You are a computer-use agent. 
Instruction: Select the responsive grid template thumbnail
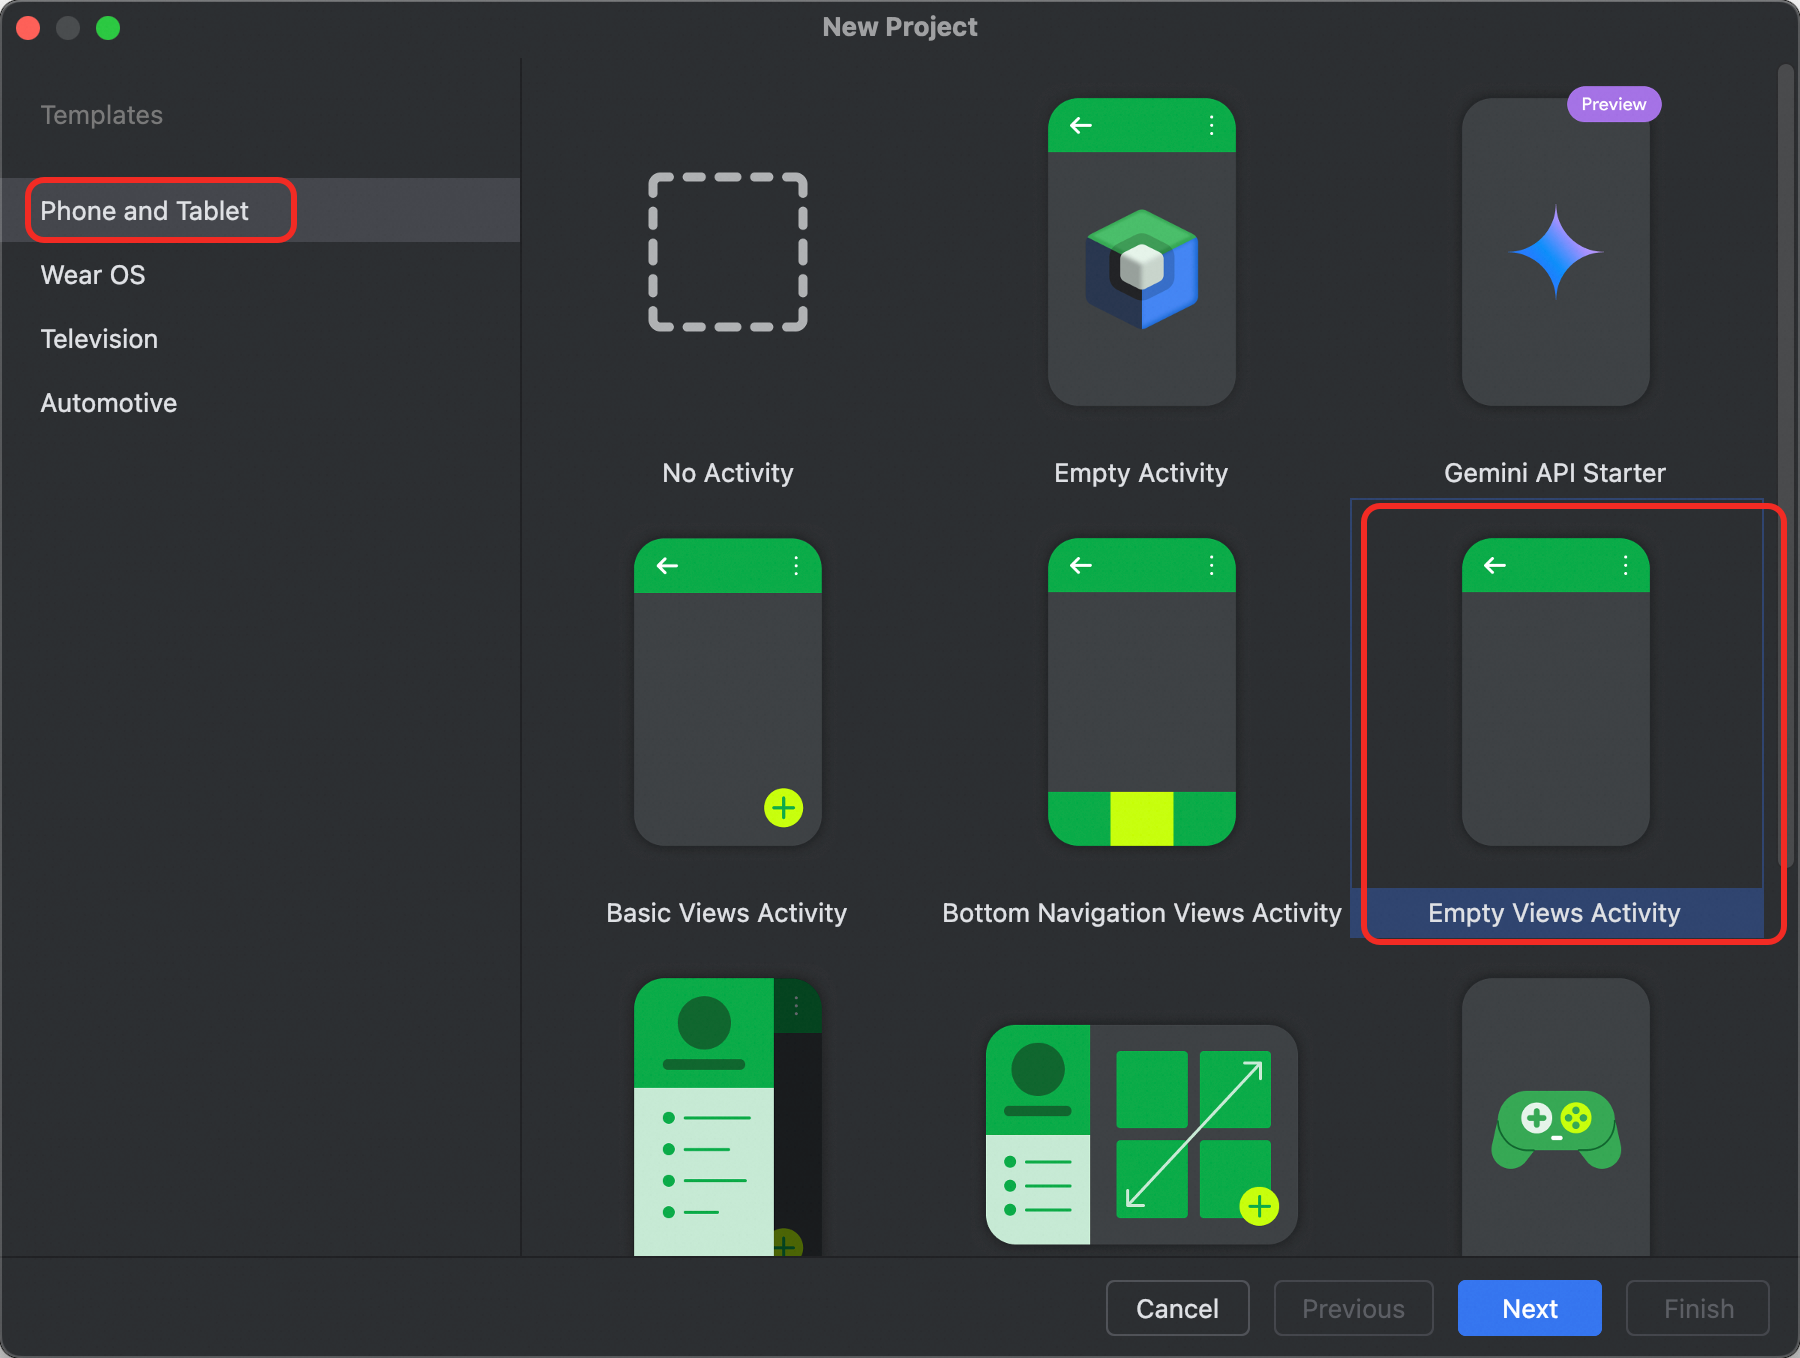pyautogui.click(x=1142, y=1134)
